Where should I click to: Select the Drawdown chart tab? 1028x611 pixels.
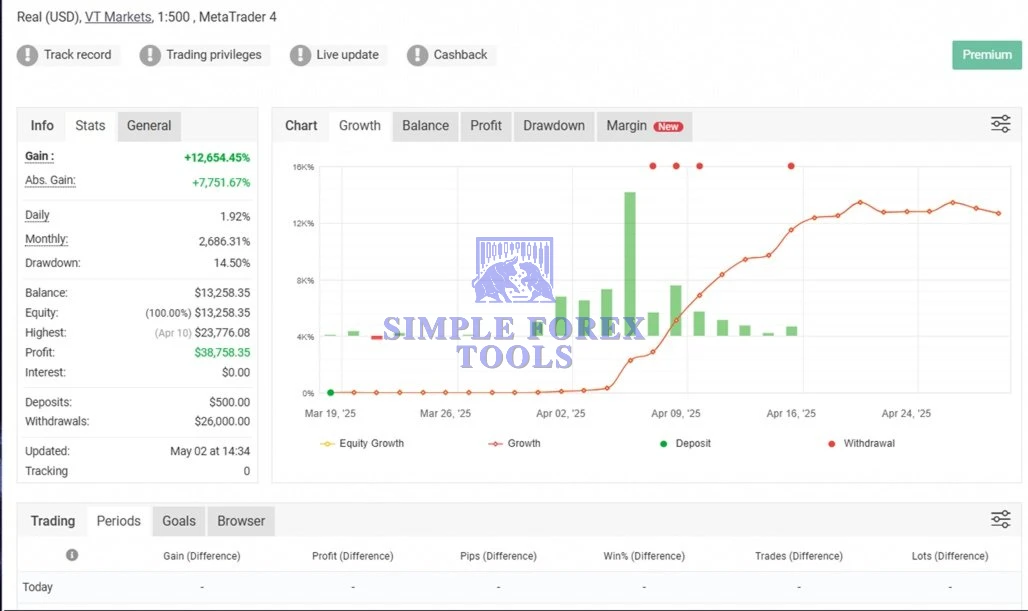(553, 126)
